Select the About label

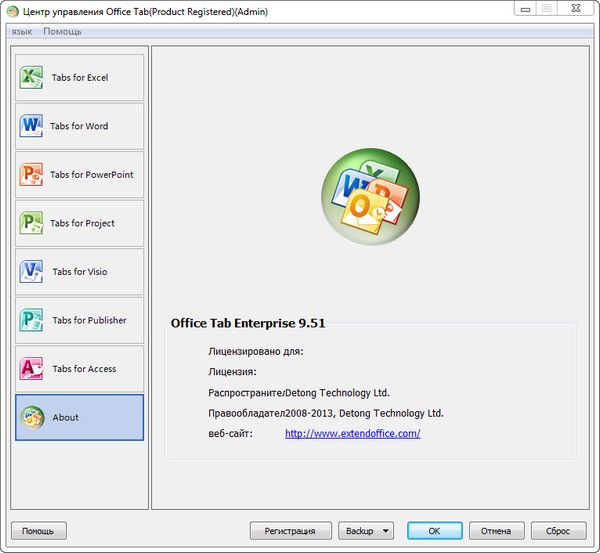coord(65,418)
